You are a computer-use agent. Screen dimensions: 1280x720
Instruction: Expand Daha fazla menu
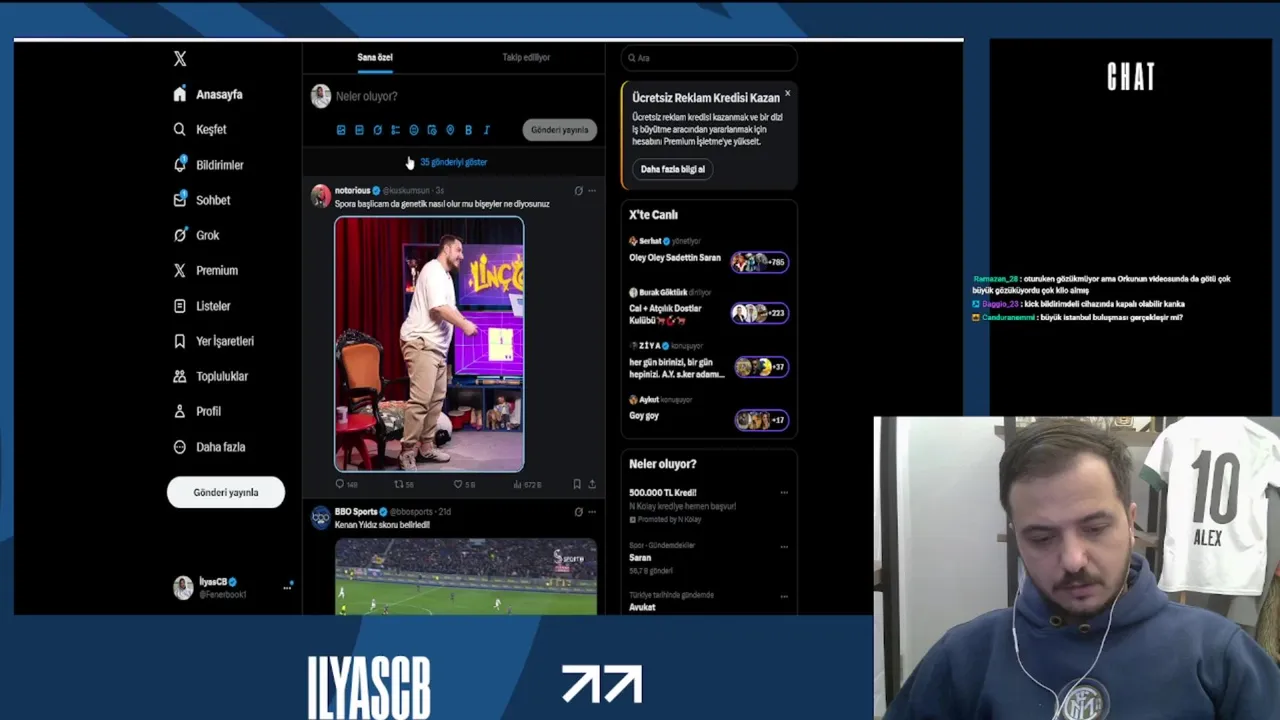[209, 447]
